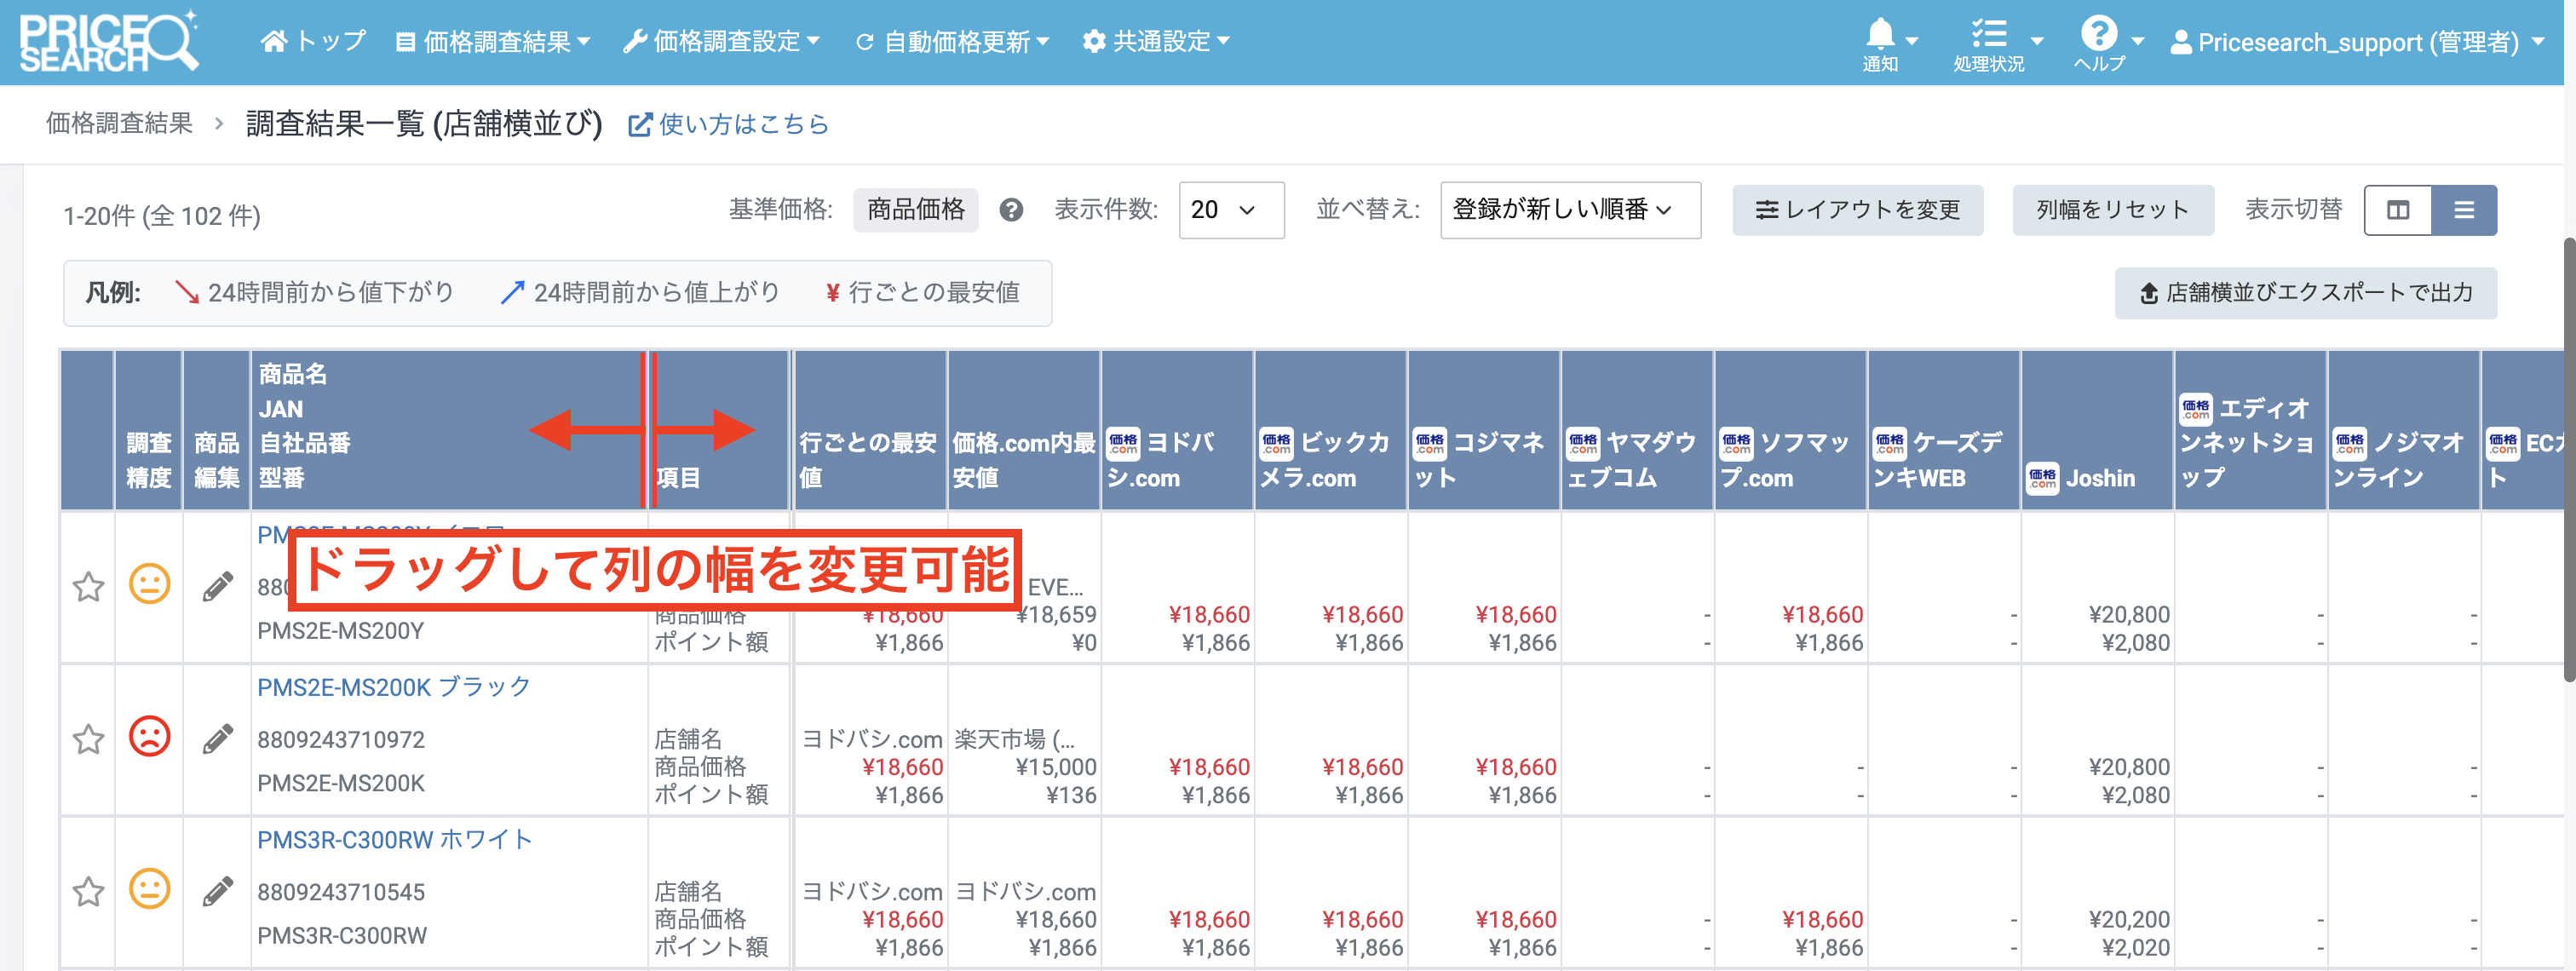
Task: Click neutral face icon for PMS3R-C300RW
Action: coord(150,889)
